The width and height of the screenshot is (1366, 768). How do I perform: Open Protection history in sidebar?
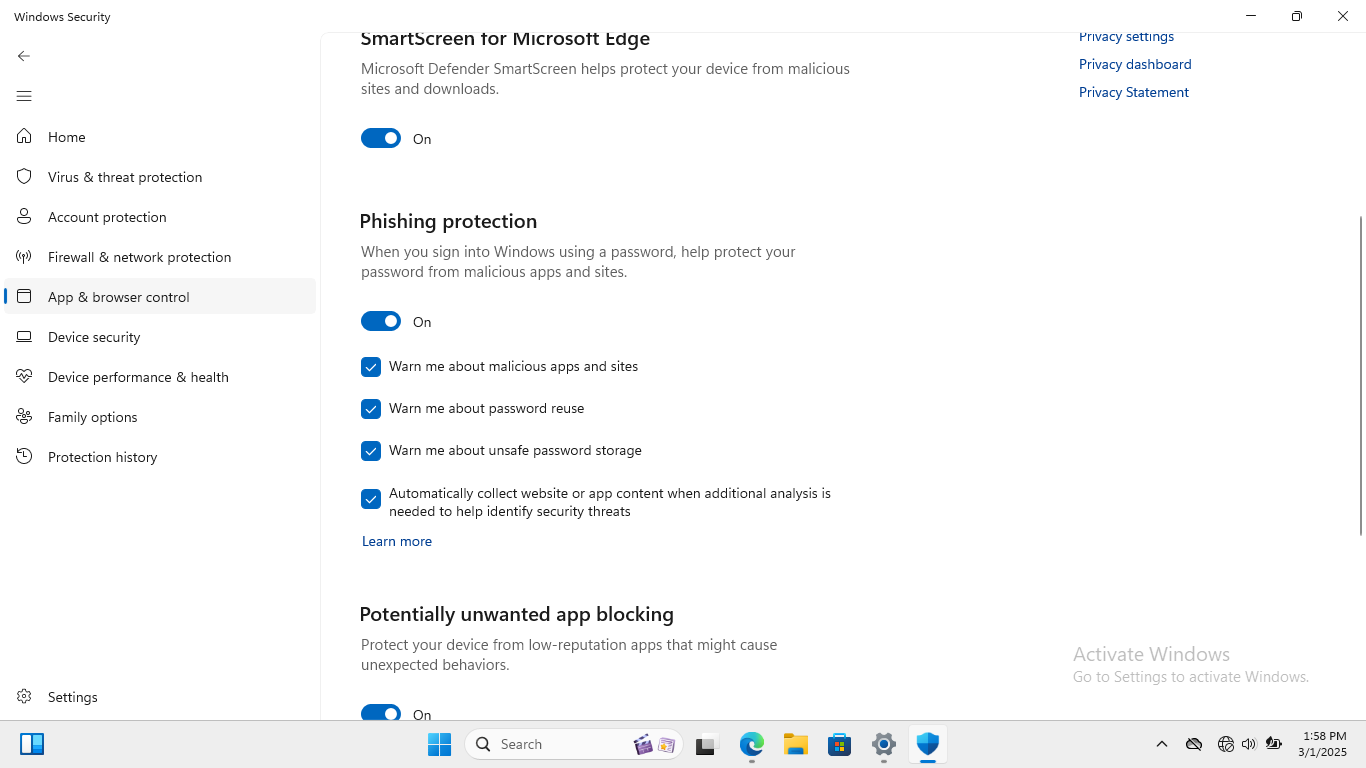[x=102, y=457]
